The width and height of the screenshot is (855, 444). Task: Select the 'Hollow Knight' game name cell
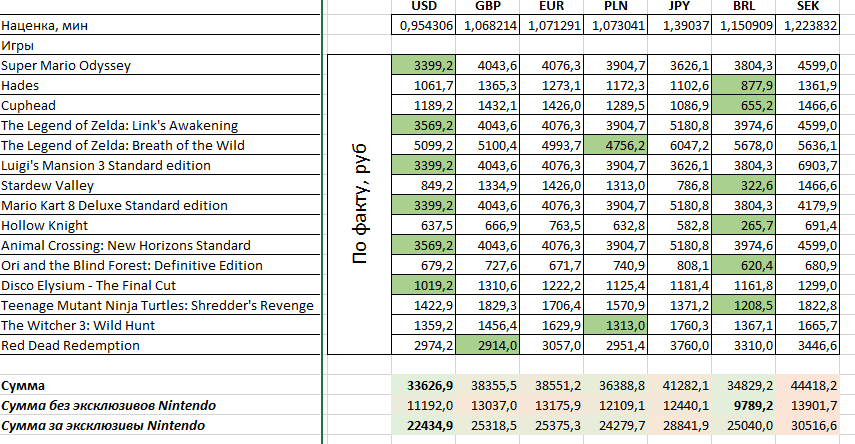160,225
